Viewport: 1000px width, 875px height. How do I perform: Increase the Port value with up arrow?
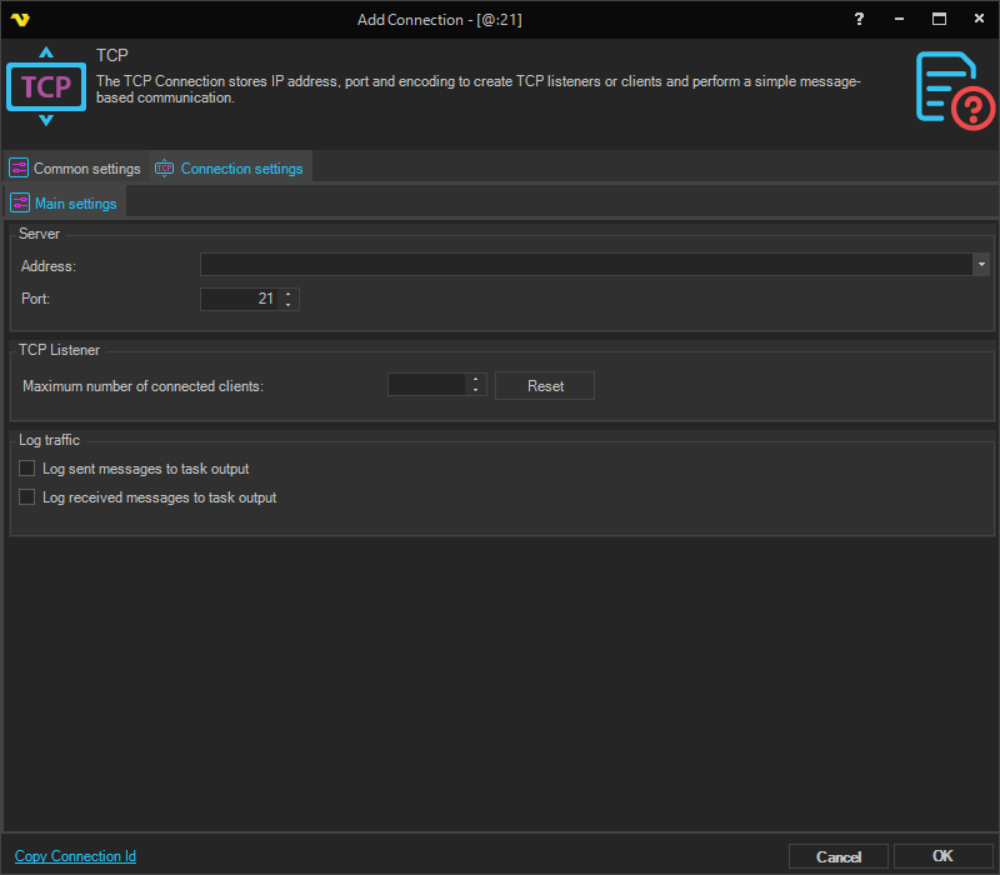[289, 294]
